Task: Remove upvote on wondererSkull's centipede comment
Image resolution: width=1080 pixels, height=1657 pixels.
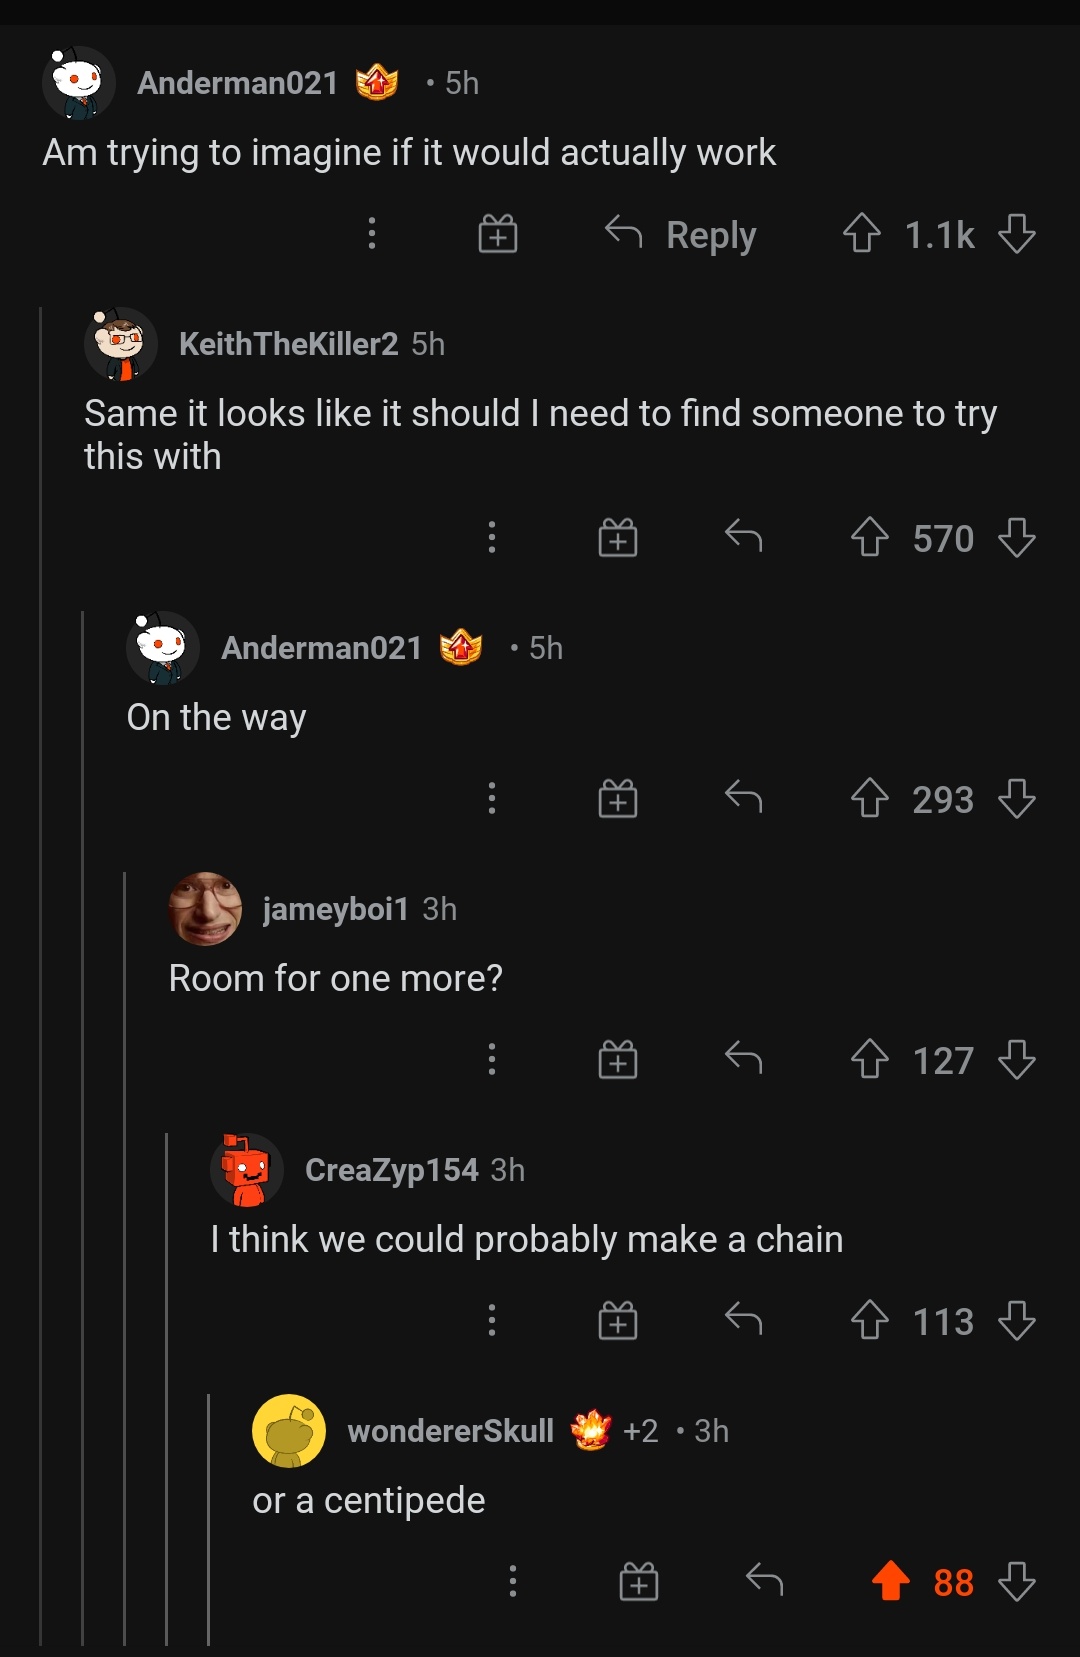Action: coord(890,1582)
